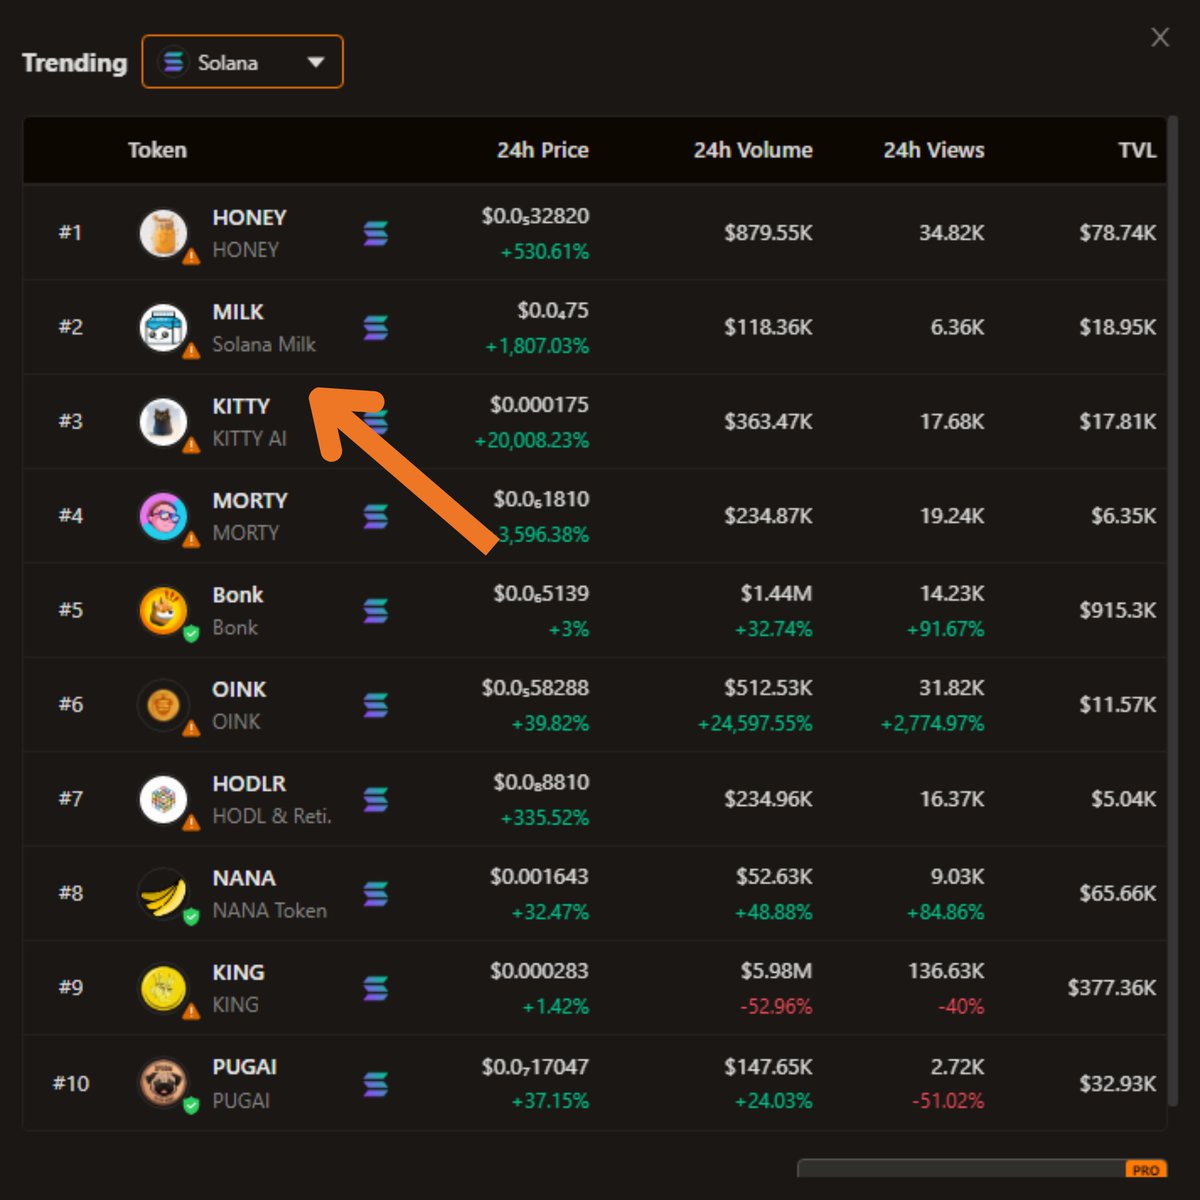Click PUGAI's -51.02% views change
Screen dimensions: 1200x1200
pos(948,1101)
